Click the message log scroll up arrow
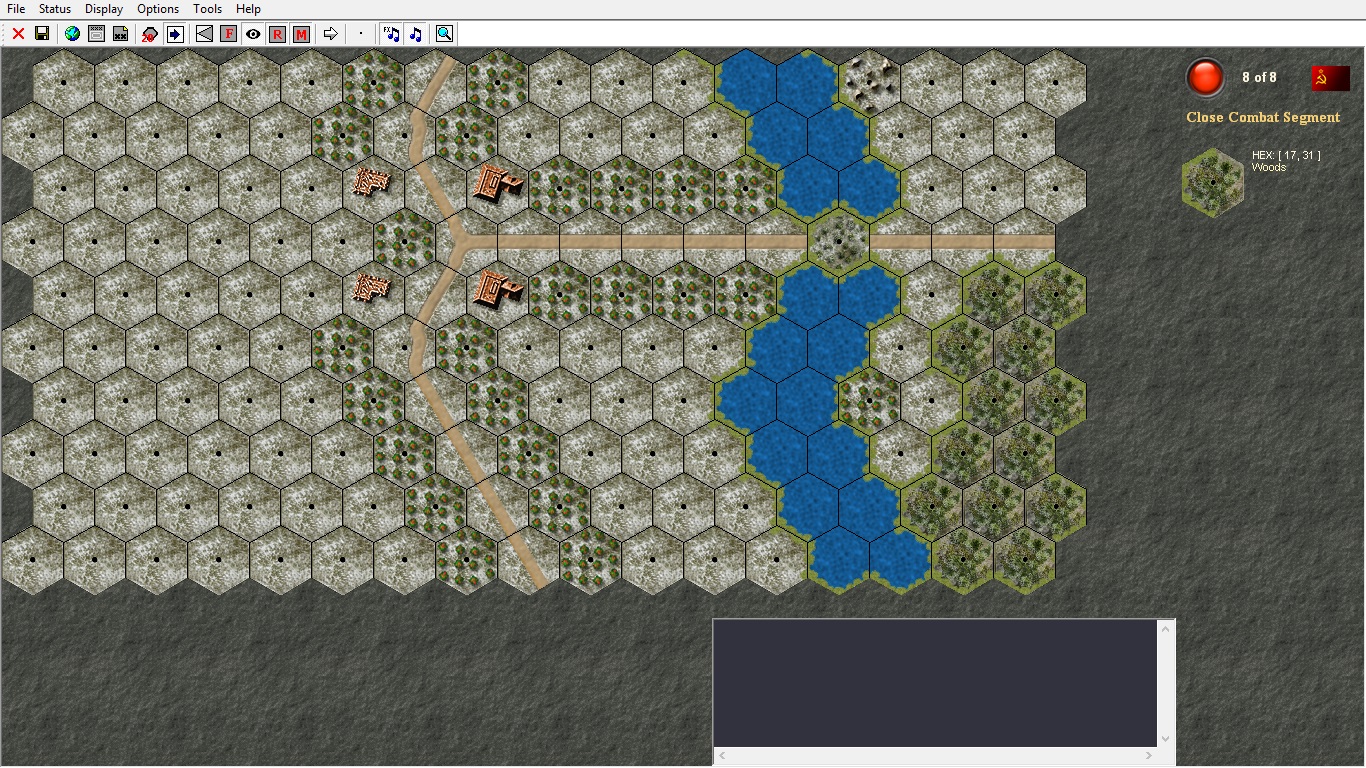 point(1165,628)
